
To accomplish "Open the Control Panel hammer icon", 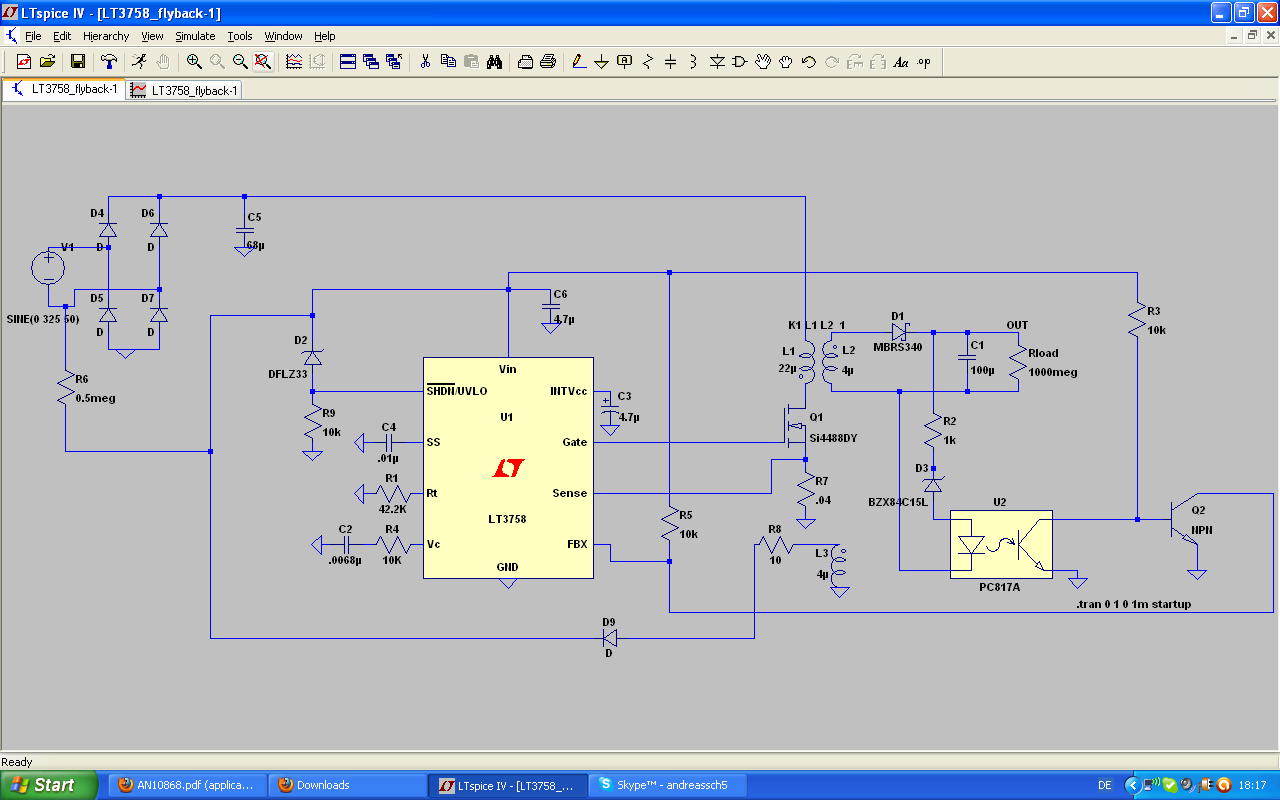I will click(x=109, y=61).
